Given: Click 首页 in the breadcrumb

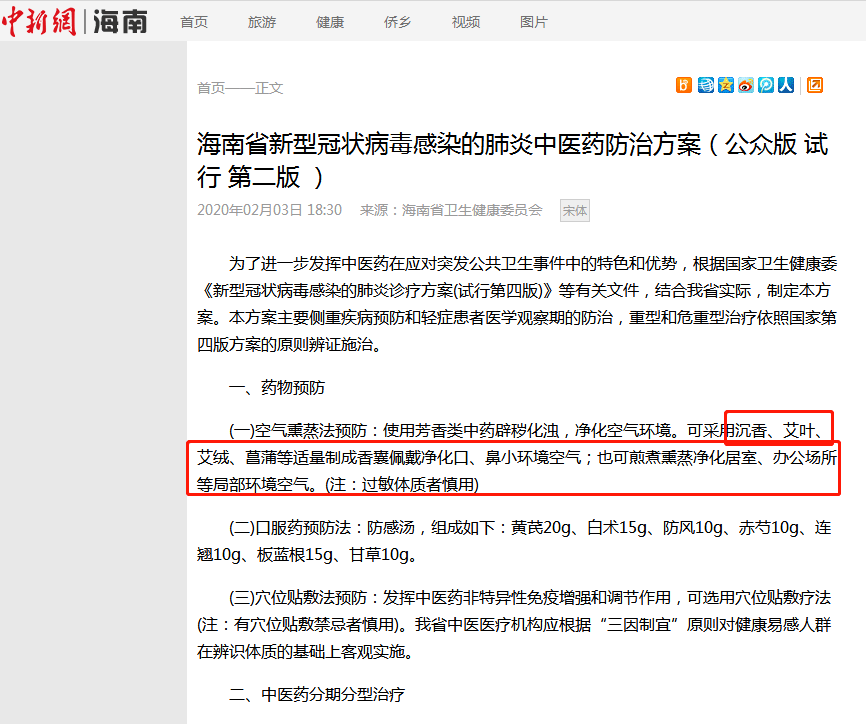Looking at the screenshot, I should click(211, 88).
